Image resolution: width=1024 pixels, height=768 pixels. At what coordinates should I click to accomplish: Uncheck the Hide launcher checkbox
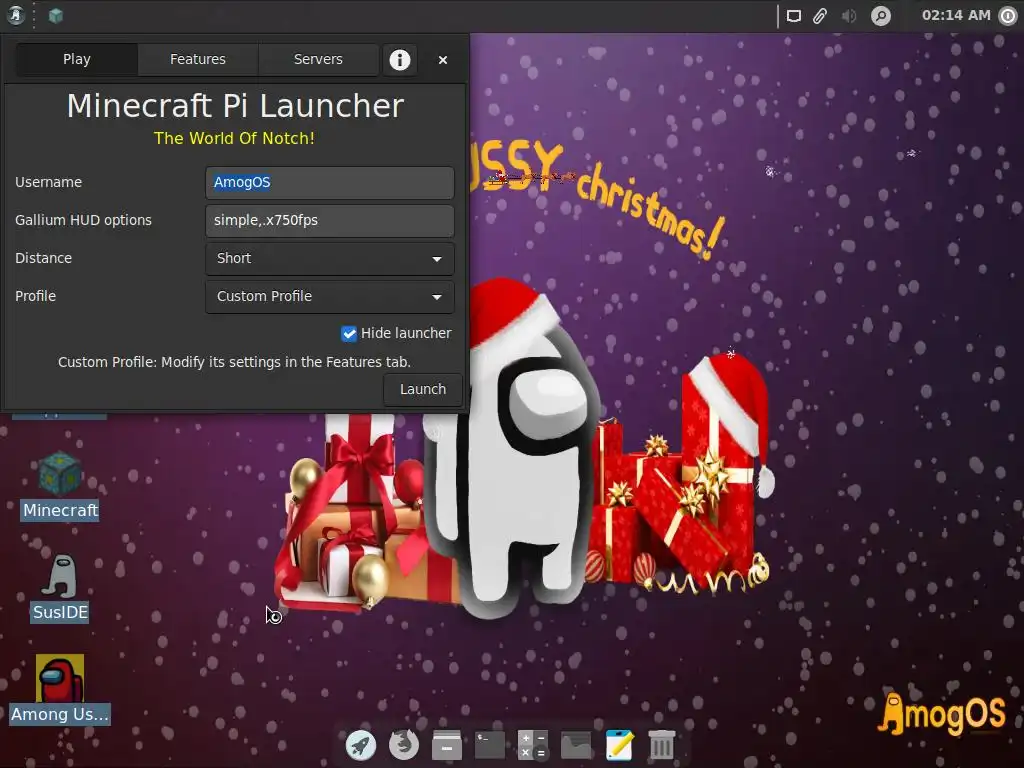[349, 334]
